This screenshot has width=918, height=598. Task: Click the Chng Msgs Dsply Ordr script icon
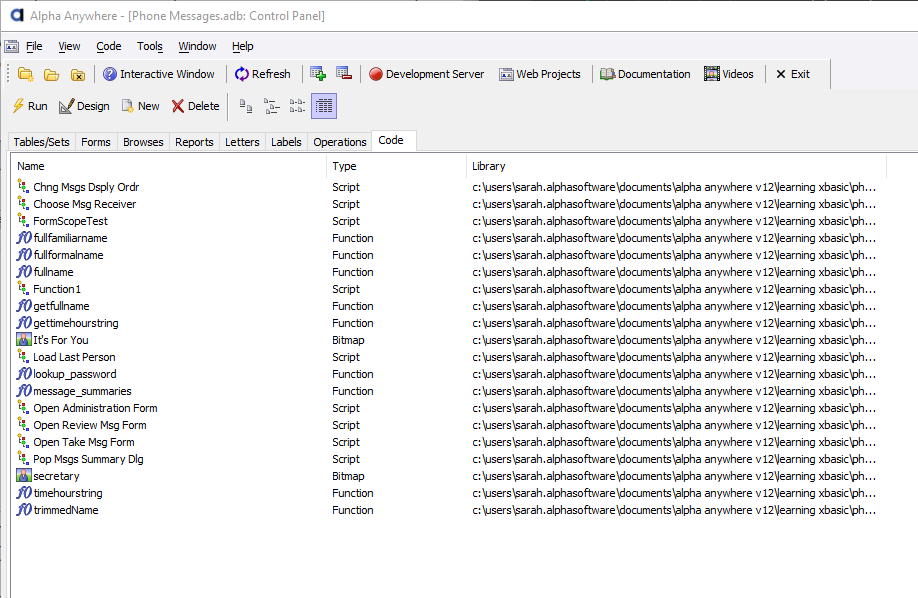(23, 186)
